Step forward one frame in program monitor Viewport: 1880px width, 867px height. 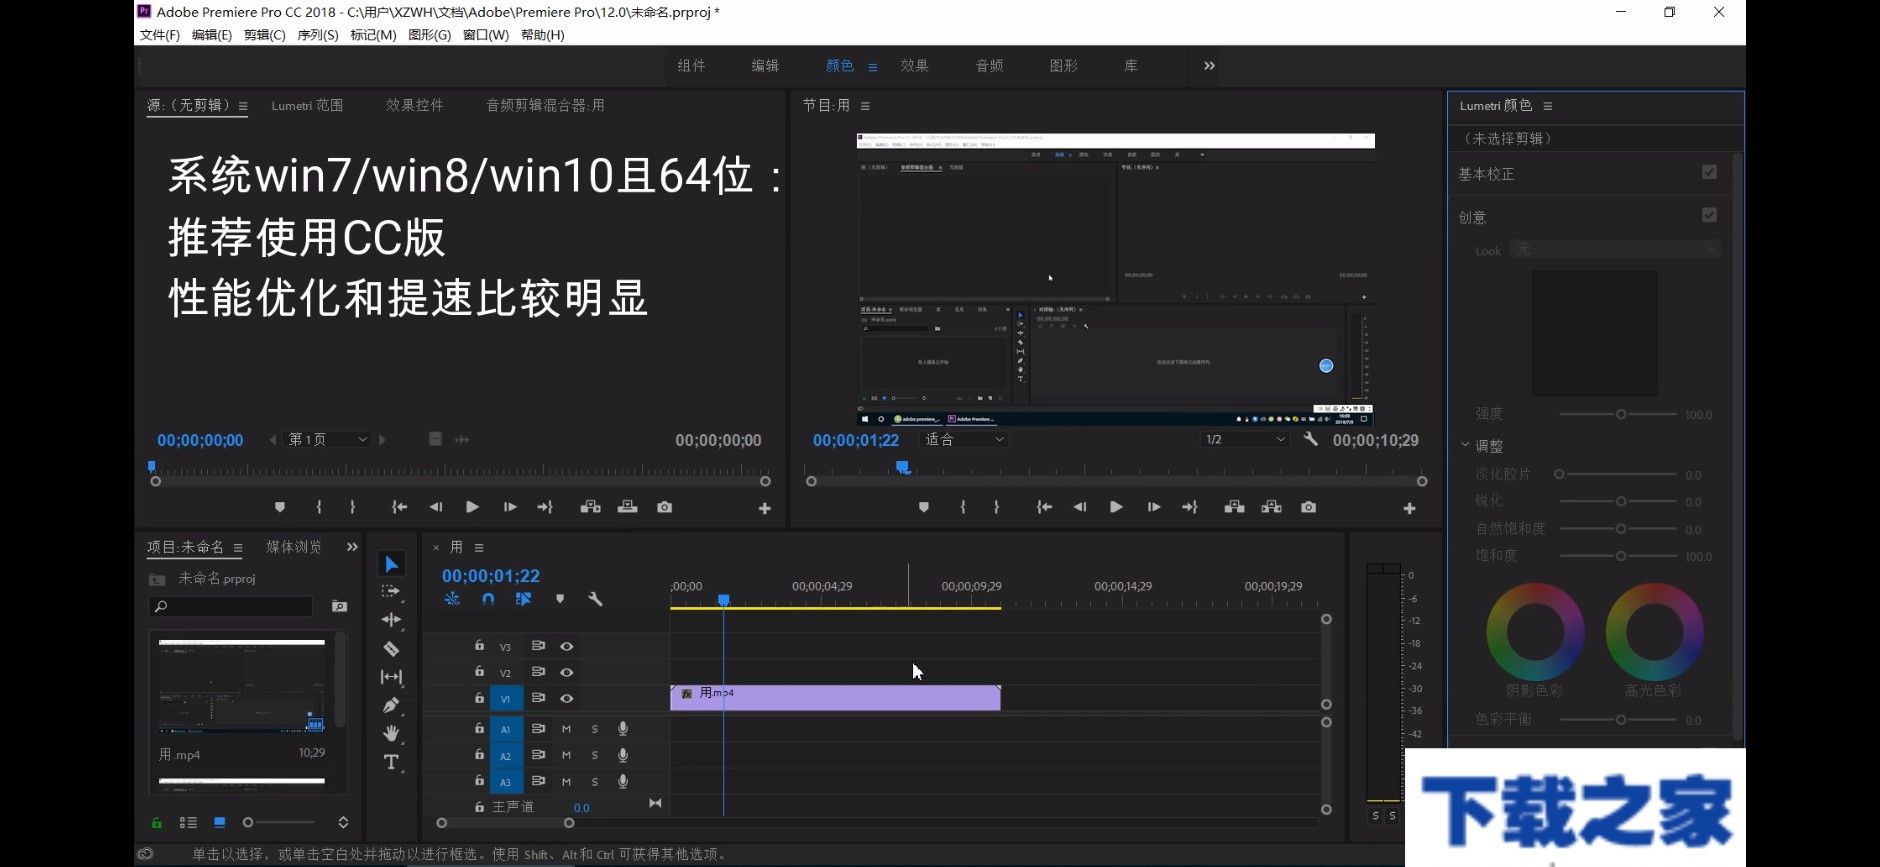coord(1153,507)
